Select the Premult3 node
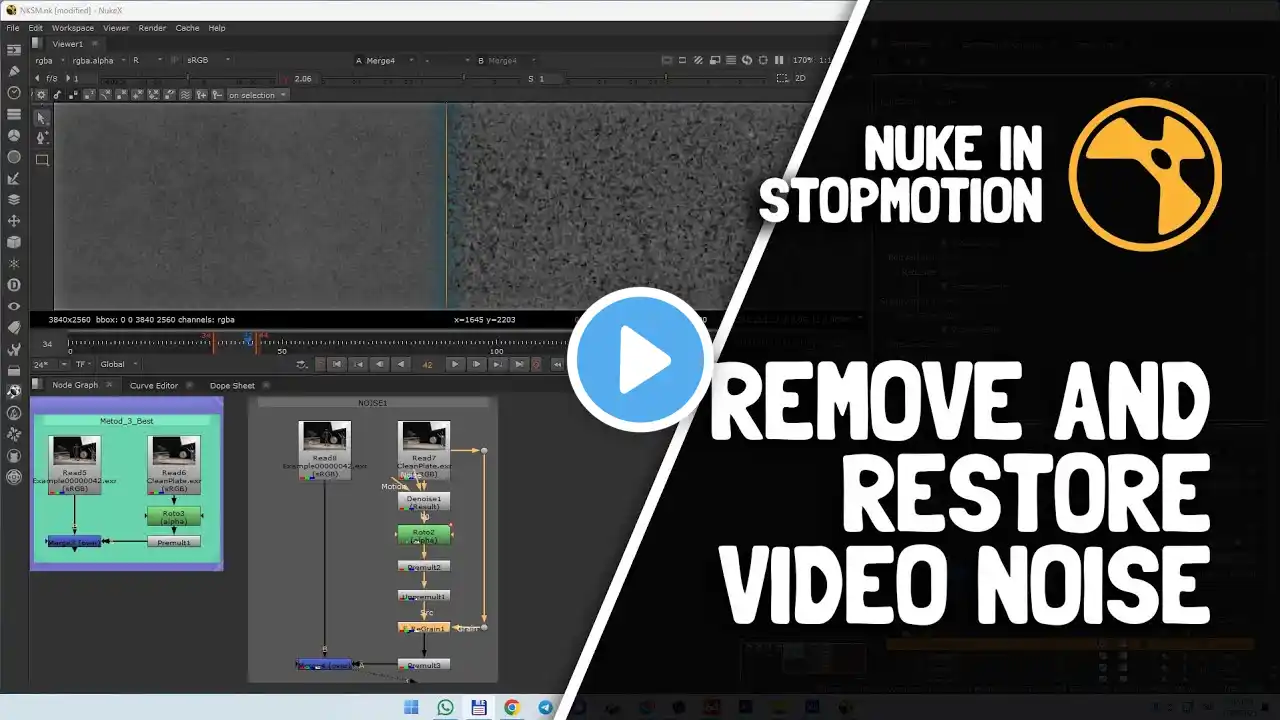The height and width of the screenshot is (720, 1280). coord(424,664)
